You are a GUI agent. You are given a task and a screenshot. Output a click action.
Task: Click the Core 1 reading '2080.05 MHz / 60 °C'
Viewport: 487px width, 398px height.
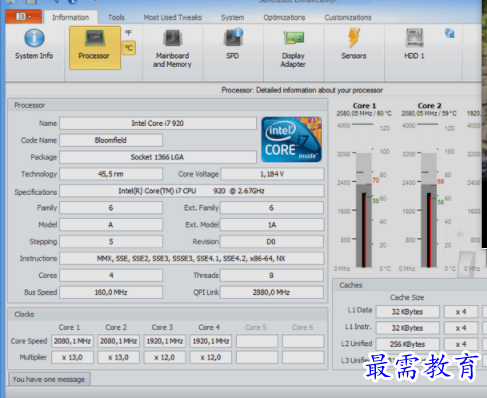click(364, 114)
